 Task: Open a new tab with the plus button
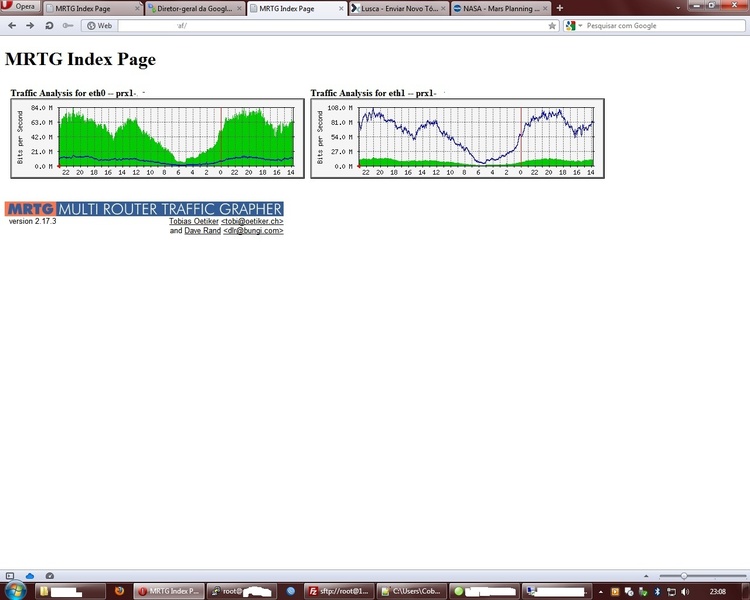click(x=560, y=8)
